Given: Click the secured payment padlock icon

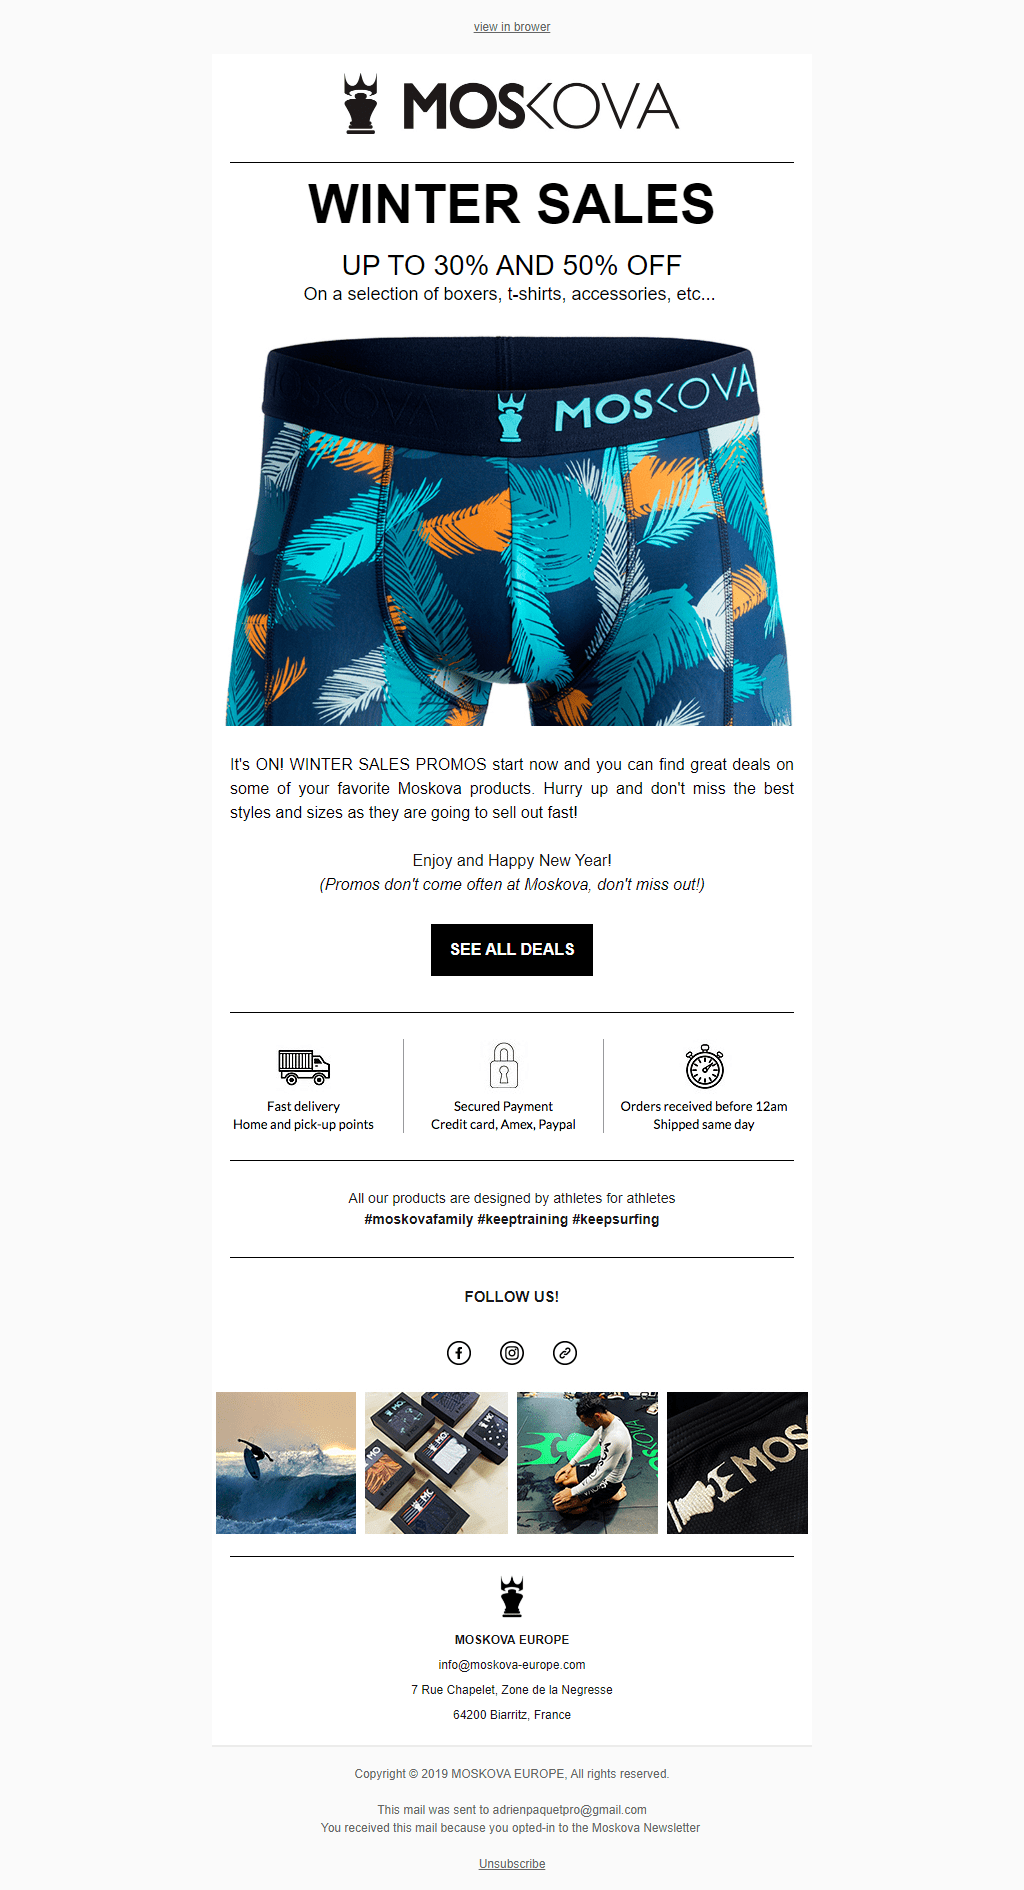Looking at the screenshot, I should point(504,1065).
